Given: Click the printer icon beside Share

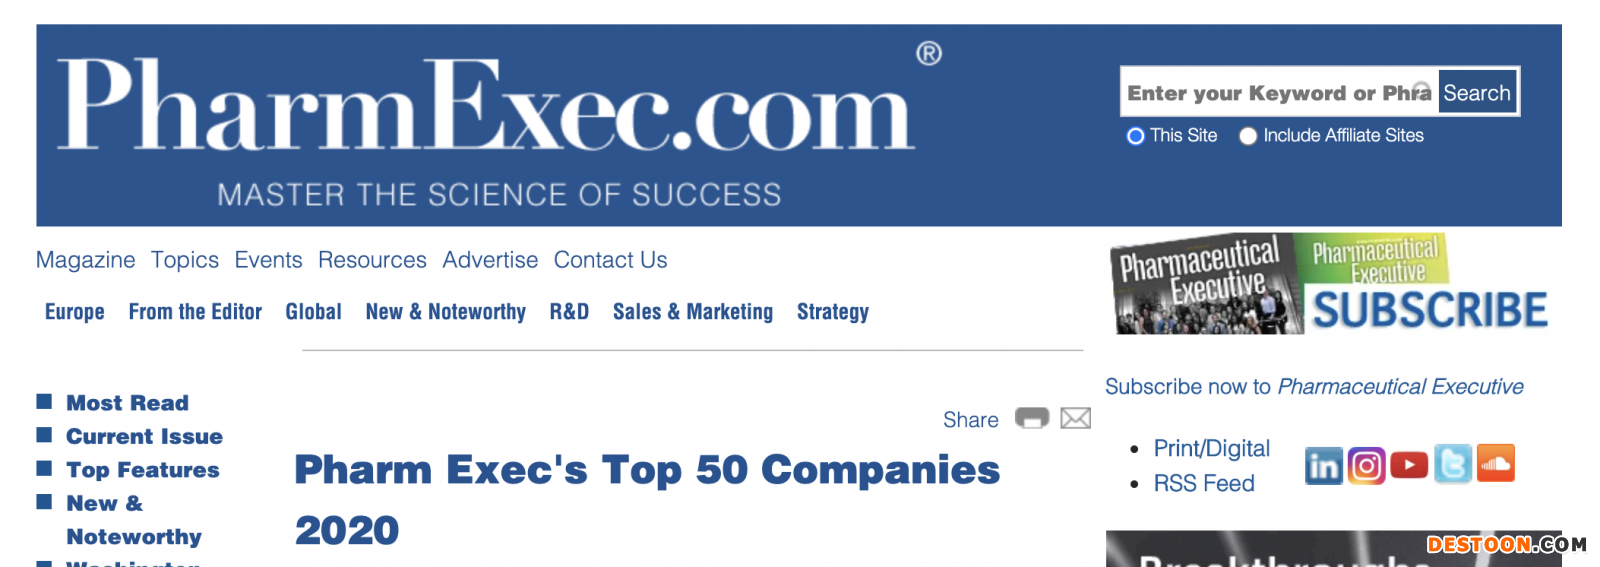Looking at the screenshot, I should [1032, 418].
